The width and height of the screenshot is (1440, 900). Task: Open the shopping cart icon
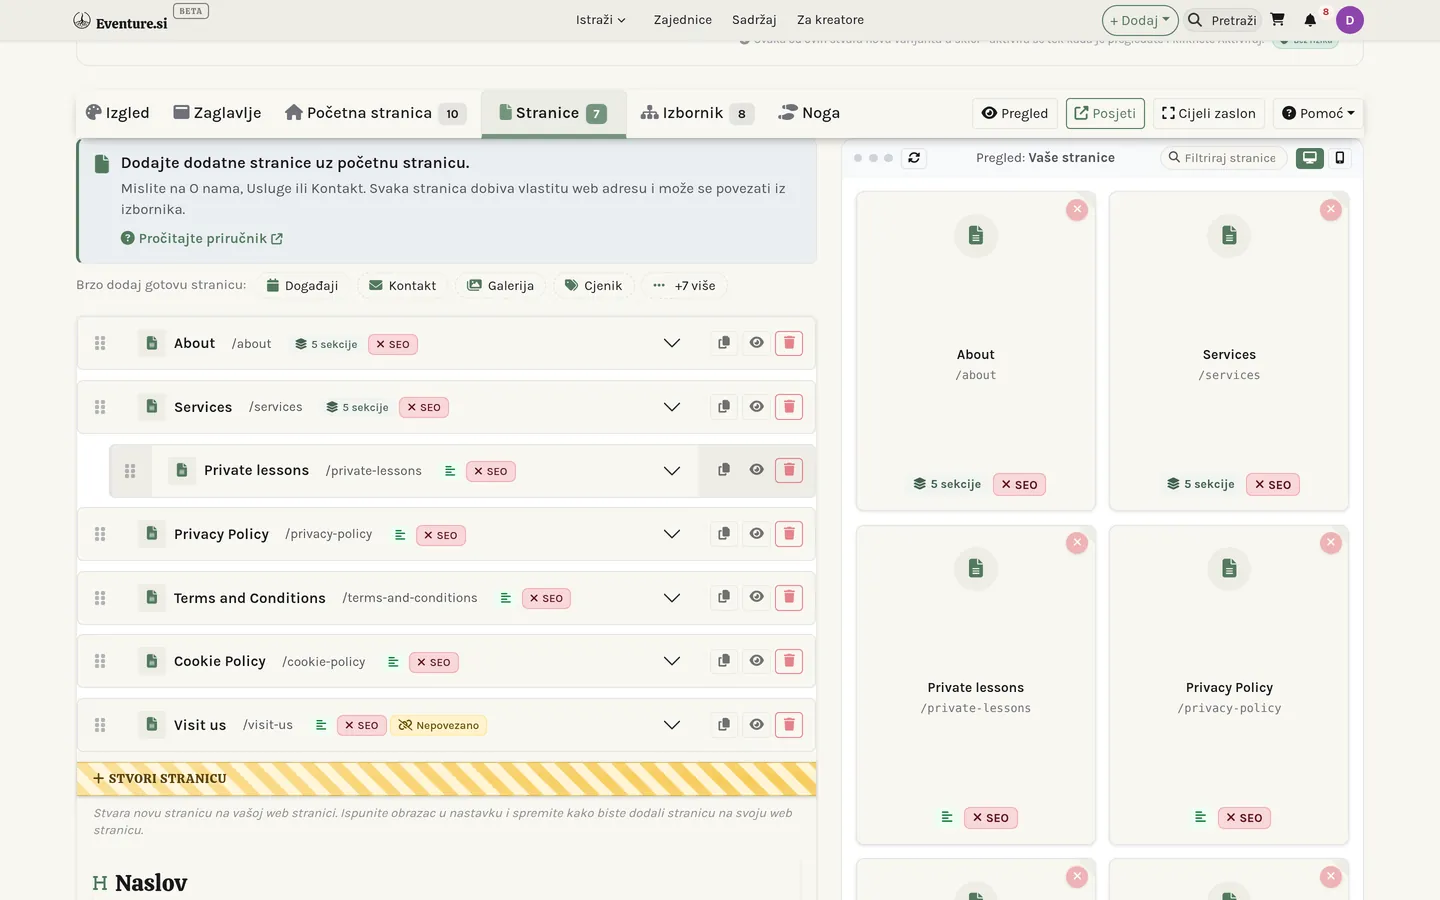pos(1277,20)
